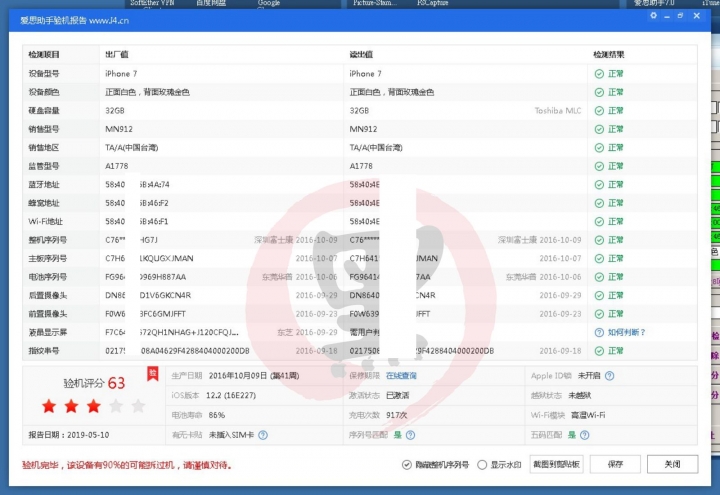
Task: Click 爱思助手验机报告 window title text
Action: (74, 21)
